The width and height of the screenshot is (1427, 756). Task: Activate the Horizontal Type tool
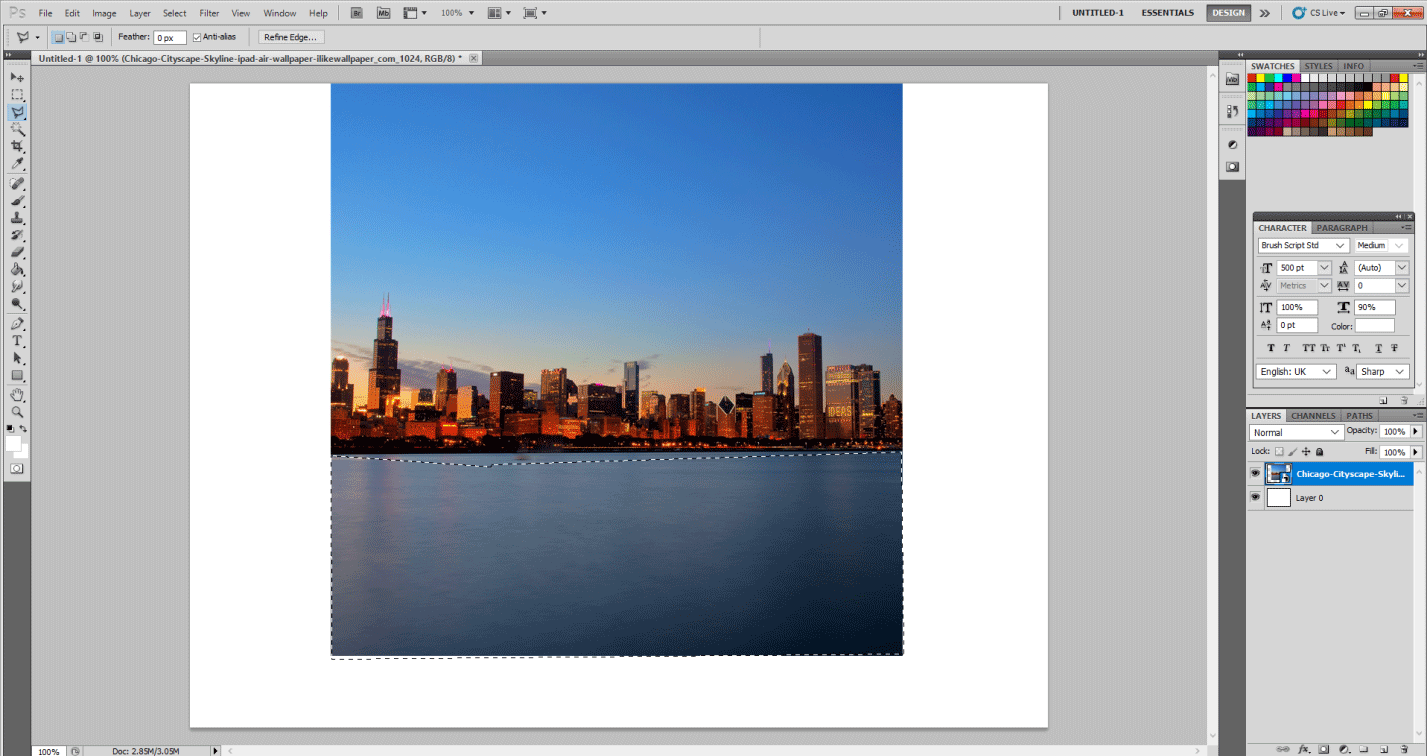17,341
